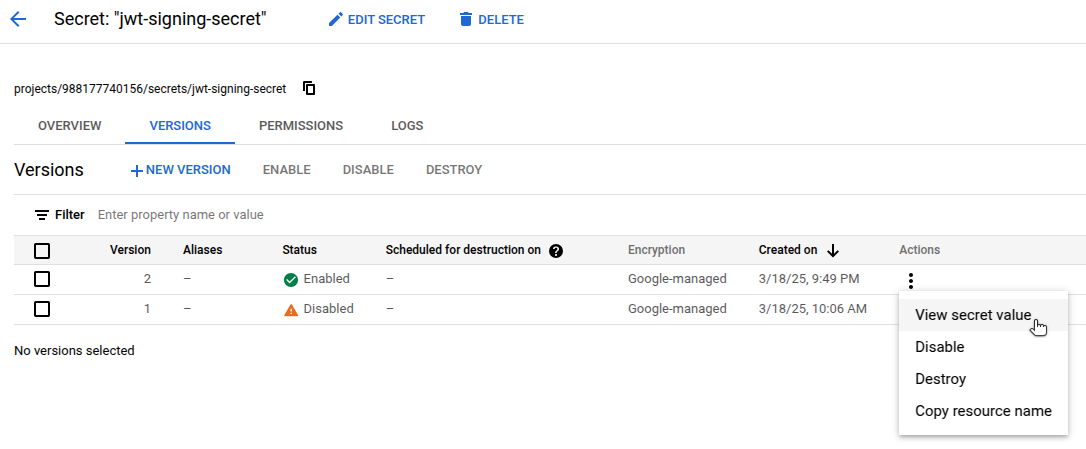Click the back arrow icon
This screenshot has height=449, width=1086.
click(18, 19)
